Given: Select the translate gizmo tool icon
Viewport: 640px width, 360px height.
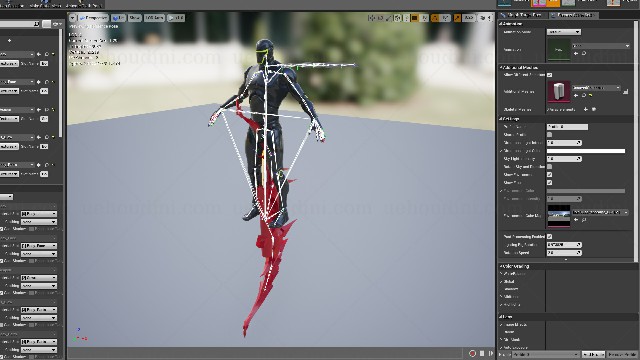Looking at the screenshot, I should (371, 18).
